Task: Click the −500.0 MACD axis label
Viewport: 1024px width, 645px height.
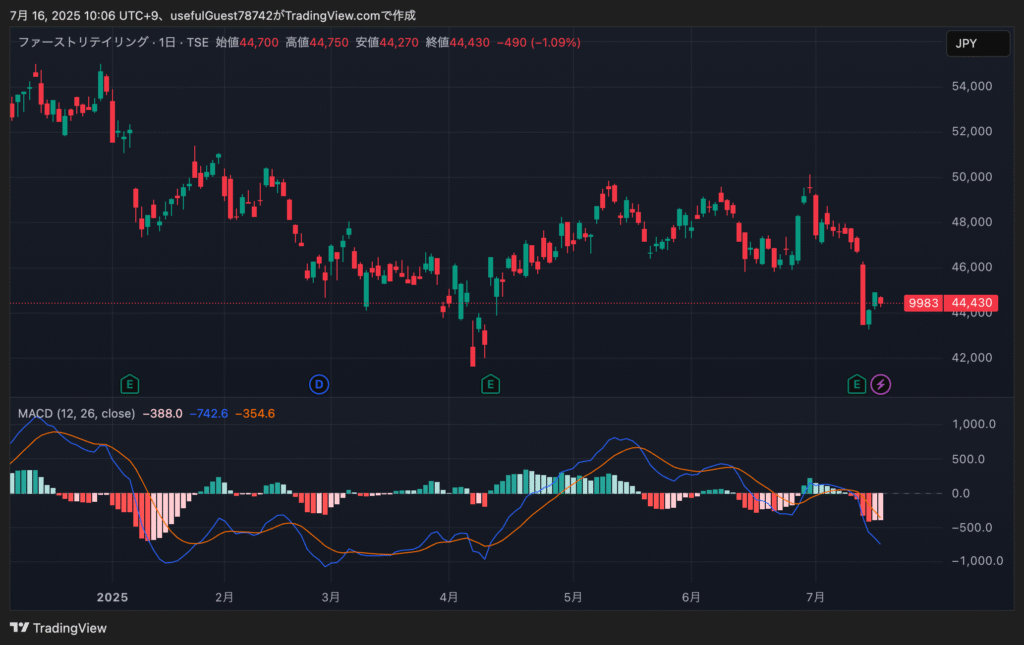Action: (x=972, y=527)
